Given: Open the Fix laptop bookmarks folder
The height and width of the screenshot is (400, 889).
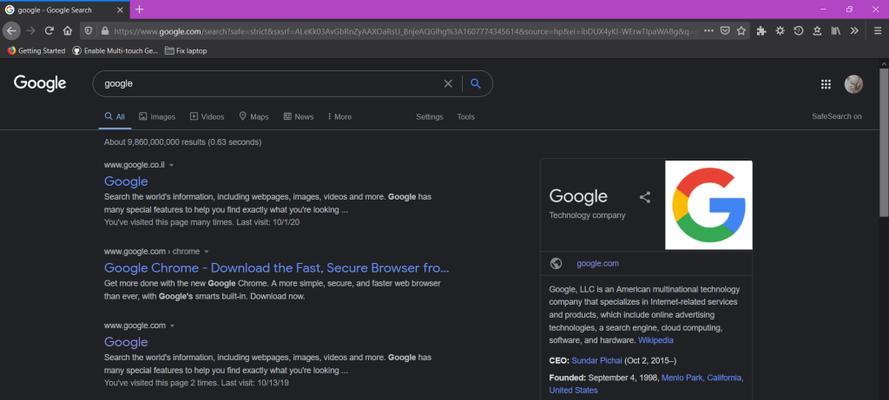Looking at the screenshot, I should click(x=186, y=51).
